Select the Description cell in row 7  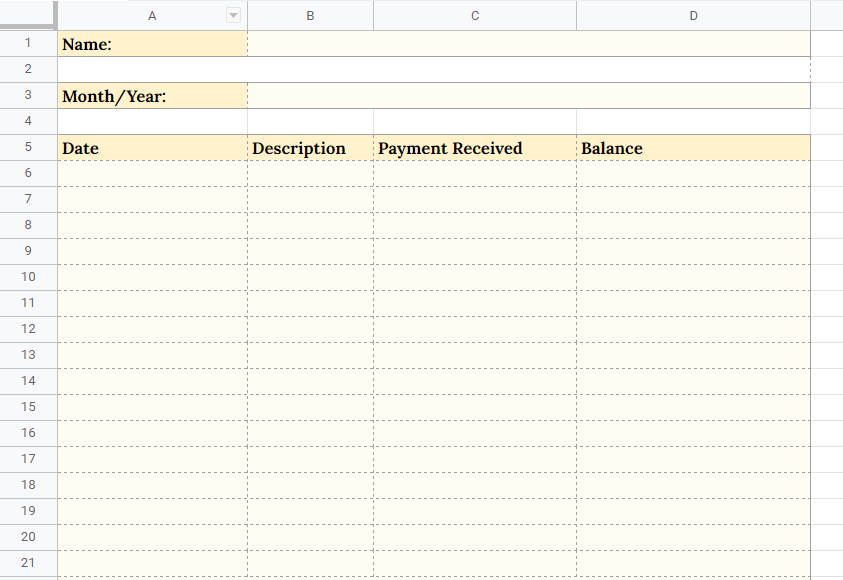coord(310,199)
